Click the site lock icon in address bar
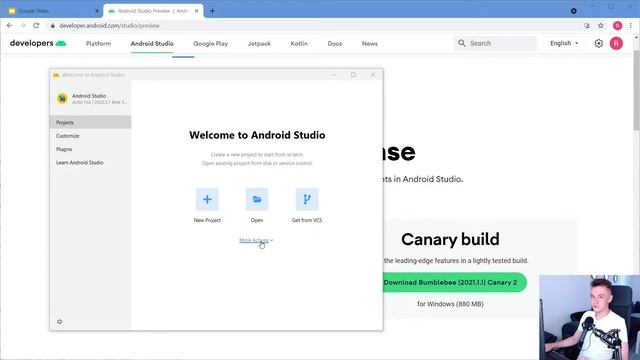The image size is (640, 360). click(53, 26)
